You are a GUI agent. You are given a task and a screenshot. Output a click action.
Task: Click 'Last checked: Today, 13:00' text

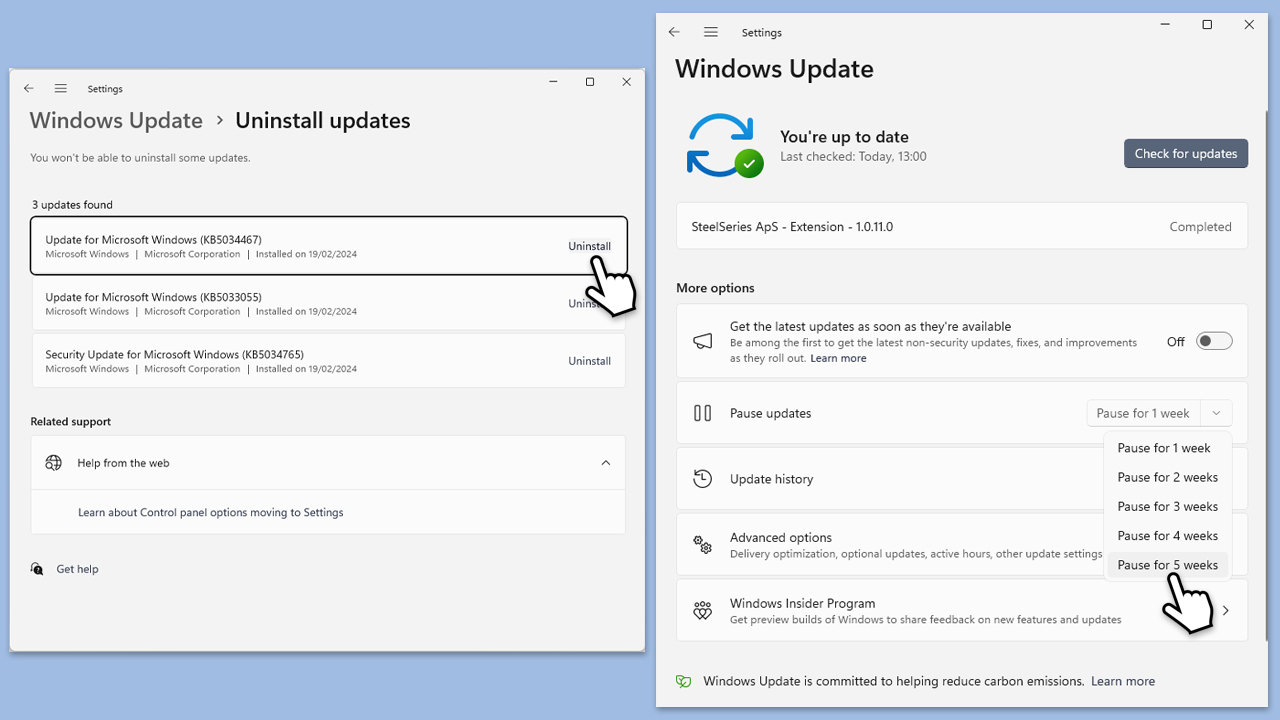[853, 157]
